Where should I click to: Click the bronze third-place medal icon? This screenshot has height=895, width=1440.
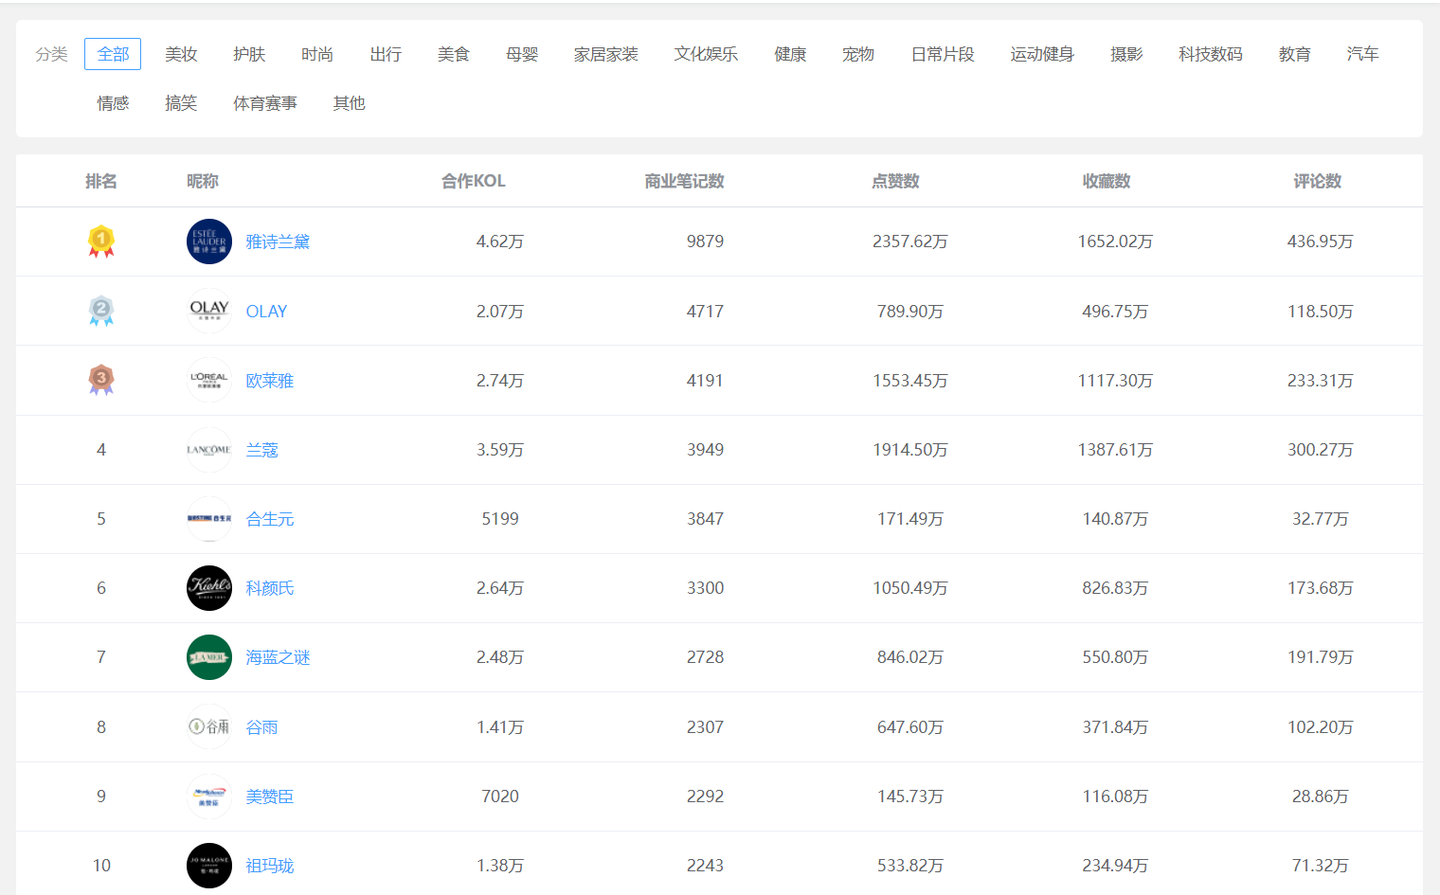tap(101, 380)
